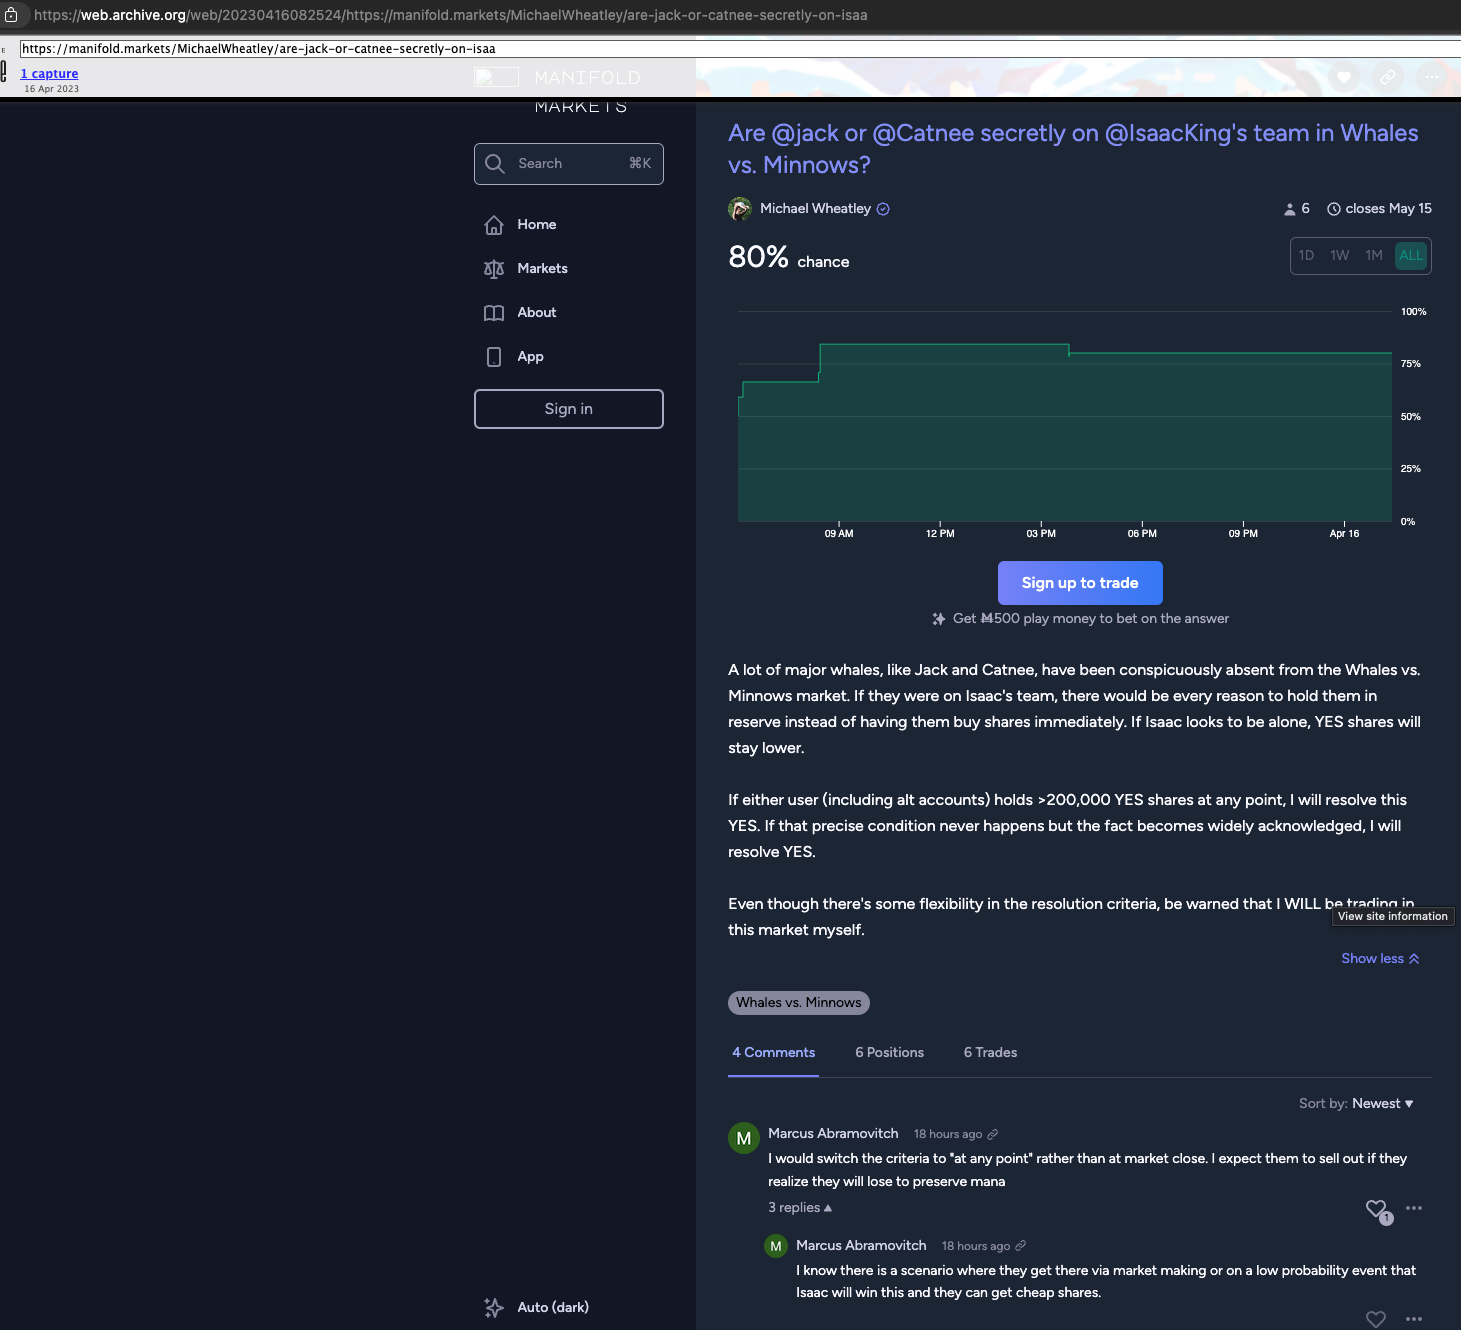The height and width of the screenshot is (1330, 1461).
Task: Like Marcus Abramovitch's first comment
Action: click(x=1377, y=1208)
